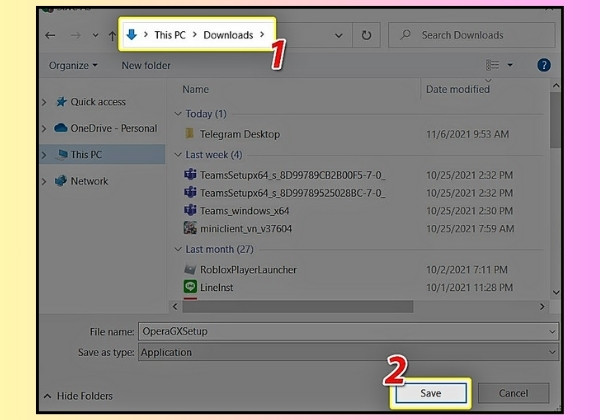Sort by Date modified column
This screenshot has height=420, width=600.
[458, 89]
